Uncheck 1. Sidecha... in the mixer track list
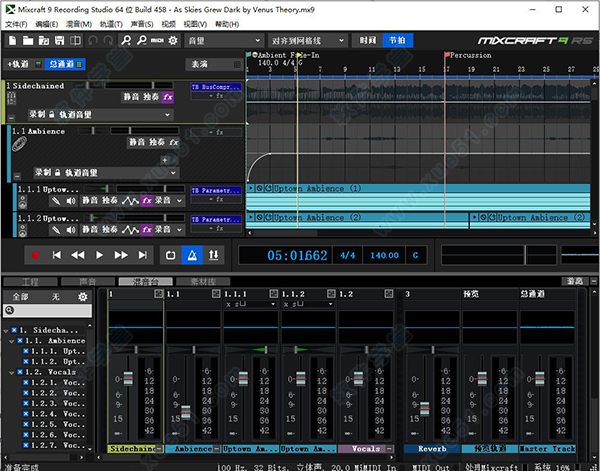Viewport: 600px width, 471px height. 14,330
